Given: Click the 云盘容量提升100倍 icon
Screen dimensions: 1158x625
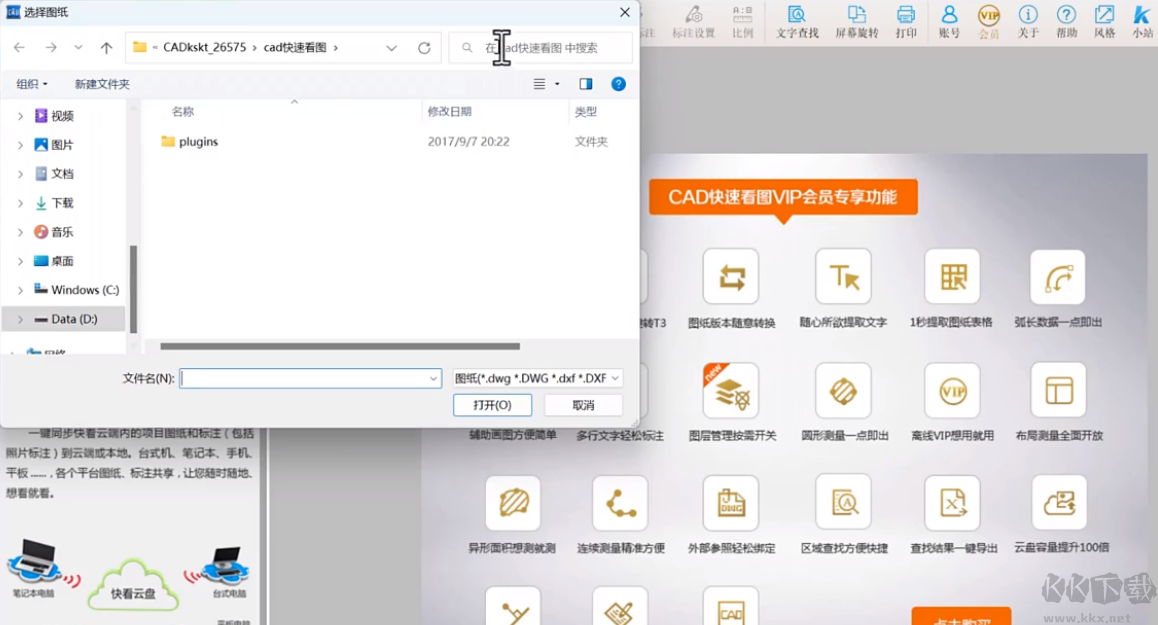Looking at the screenshot, I should pyautogui.click(x=1058, y=503).
